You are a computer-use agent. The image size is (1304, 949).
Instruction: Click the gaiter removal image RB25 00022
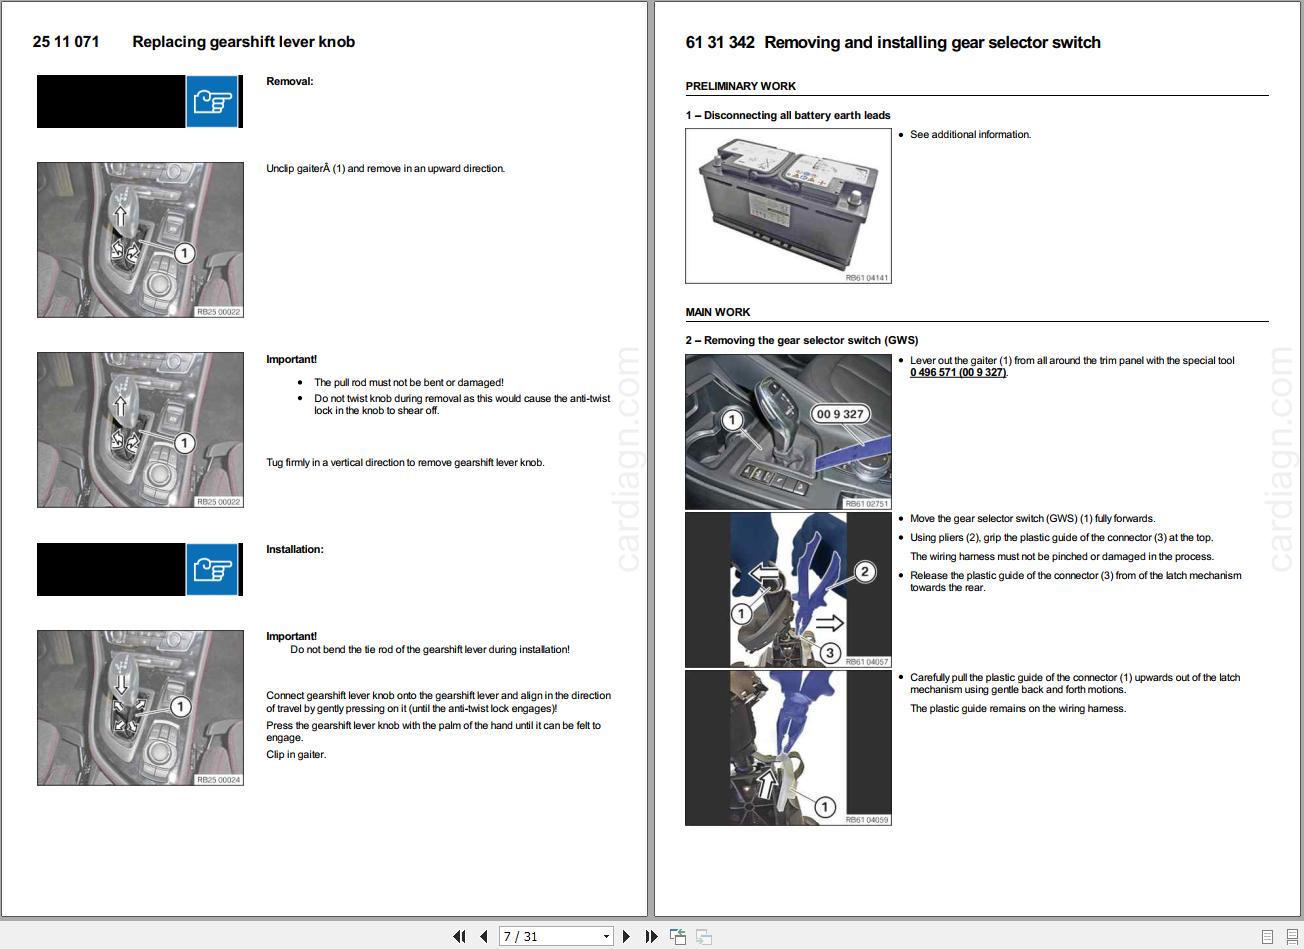point(140,240)
